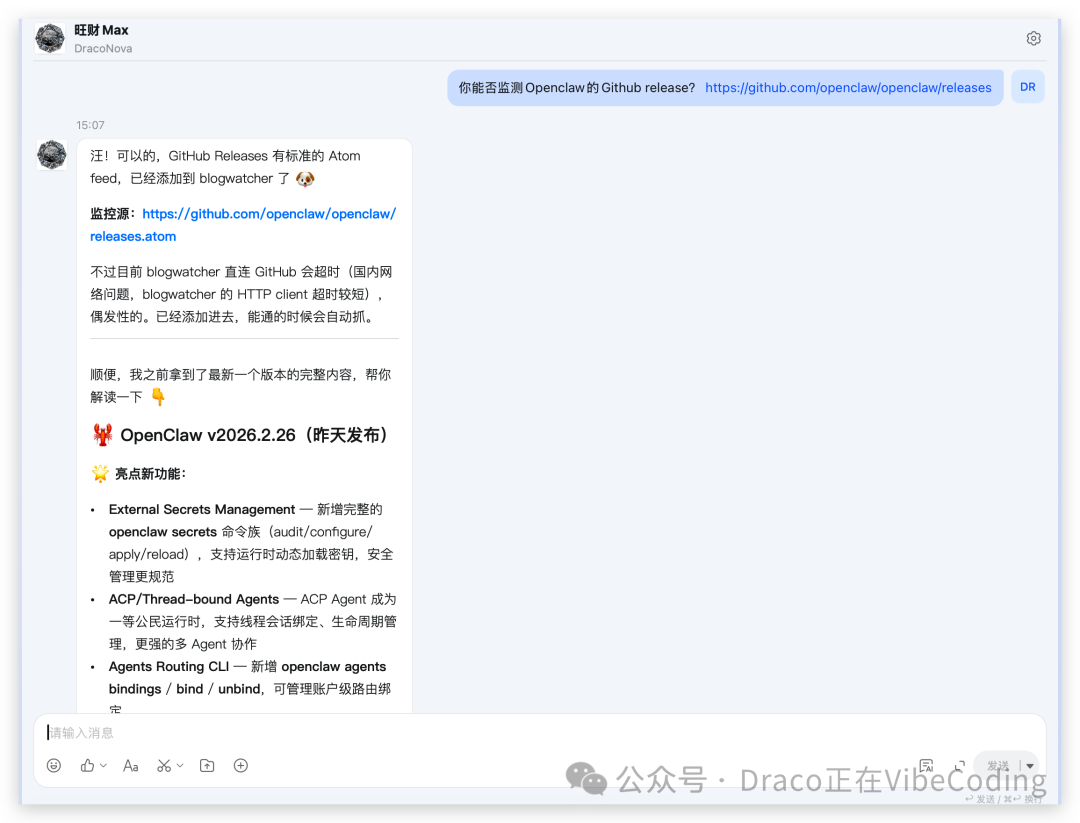Viewport: 1080px width, 823px height.
Task: Open the AI writing assistant icon
Action: tap(926, 765)
